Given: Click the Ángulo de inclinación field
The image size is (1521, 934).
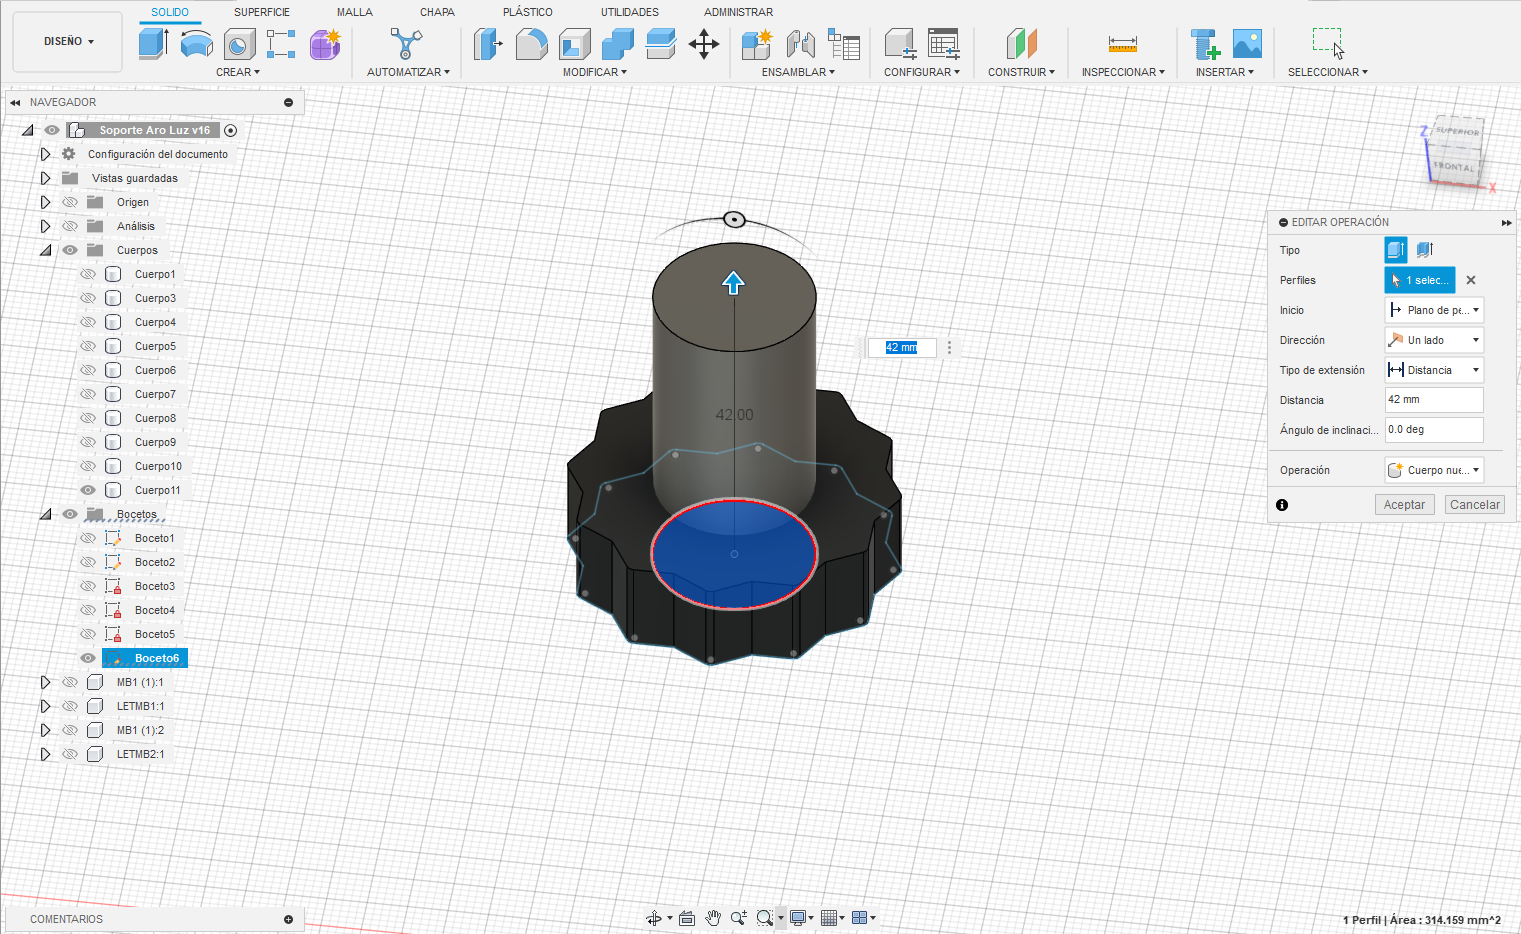Looking at the screenshot, I should (1434, 430).
